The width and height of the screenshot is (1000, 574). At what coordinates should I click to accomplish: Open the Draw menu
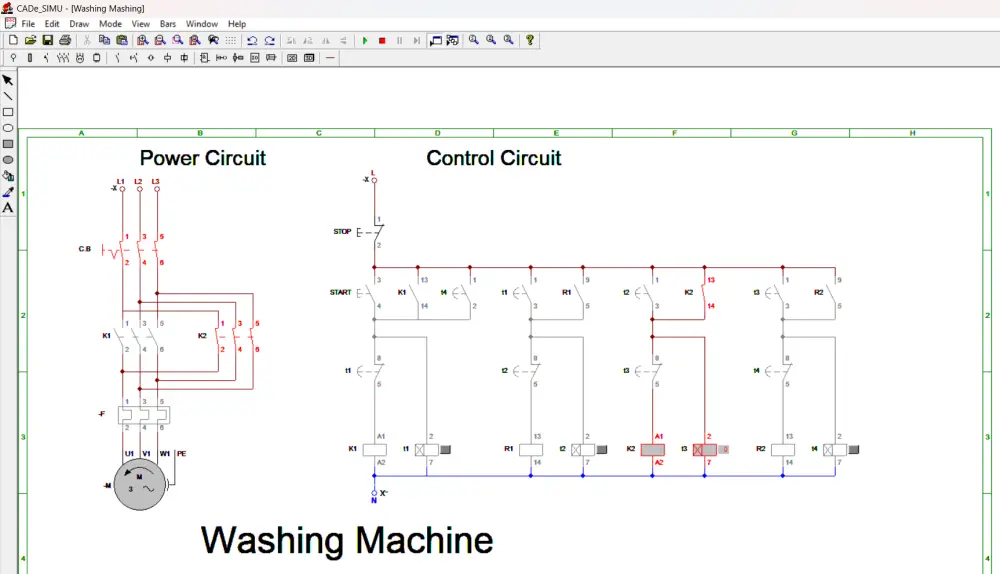point(79,24)
